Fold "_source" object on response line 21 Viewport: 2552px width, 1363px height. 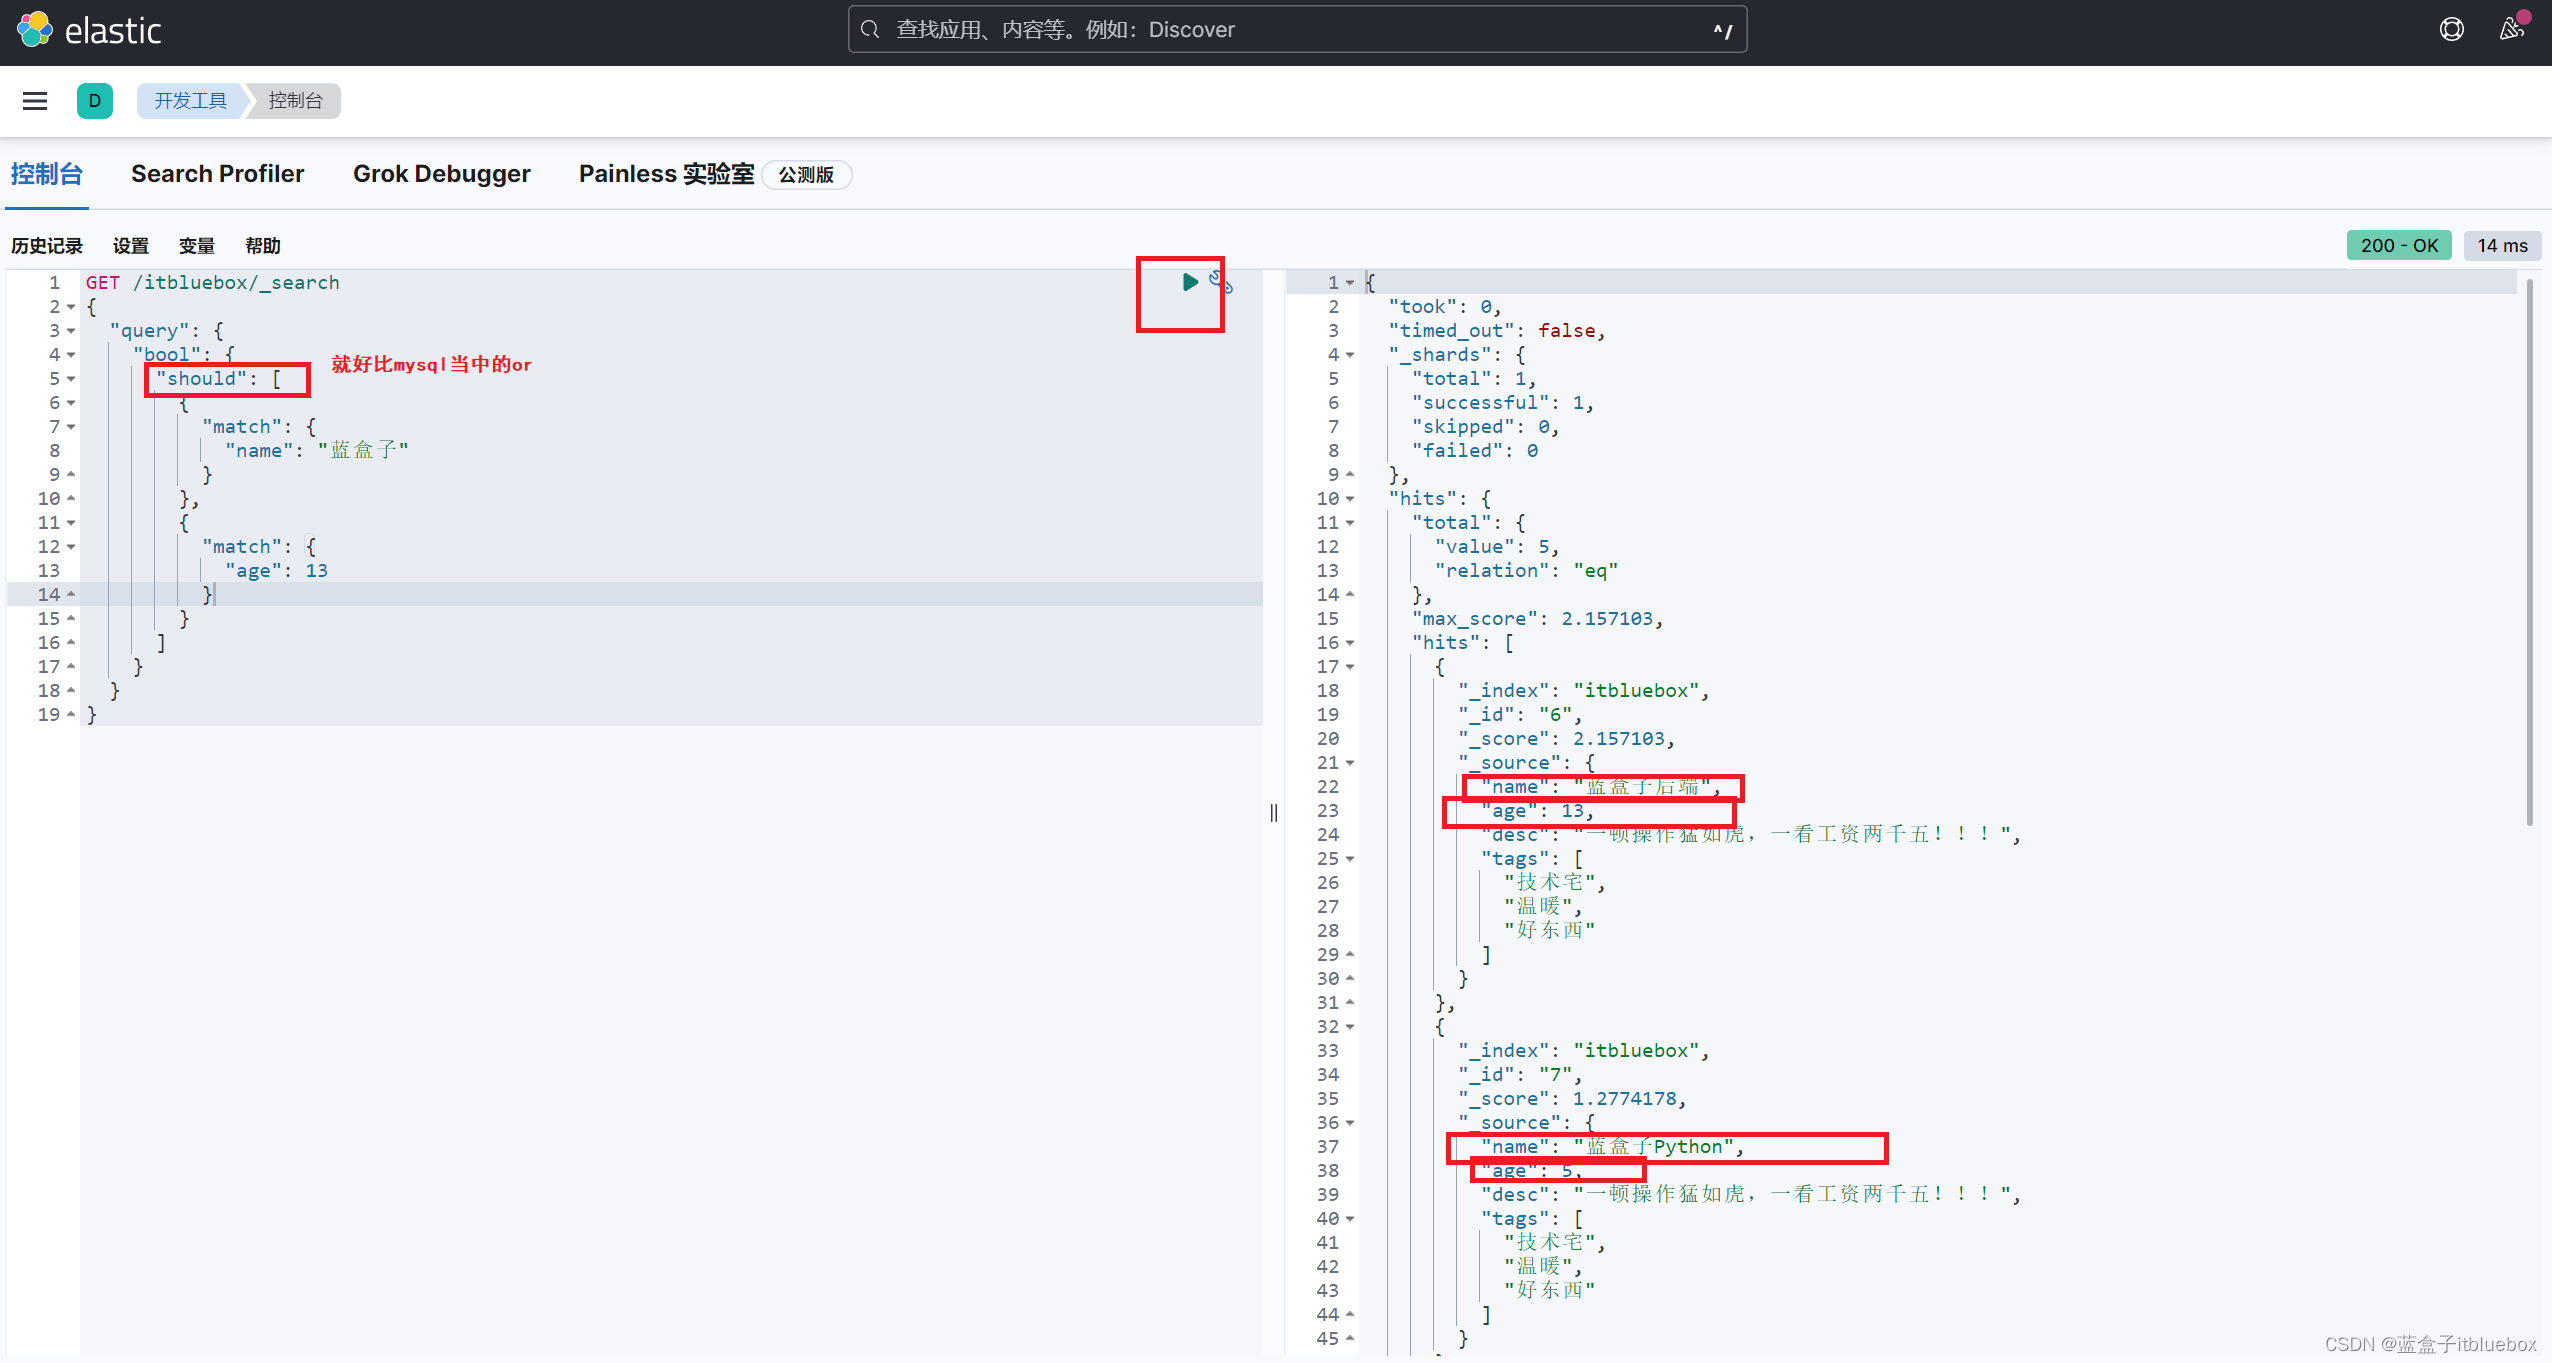(1350, 763)
